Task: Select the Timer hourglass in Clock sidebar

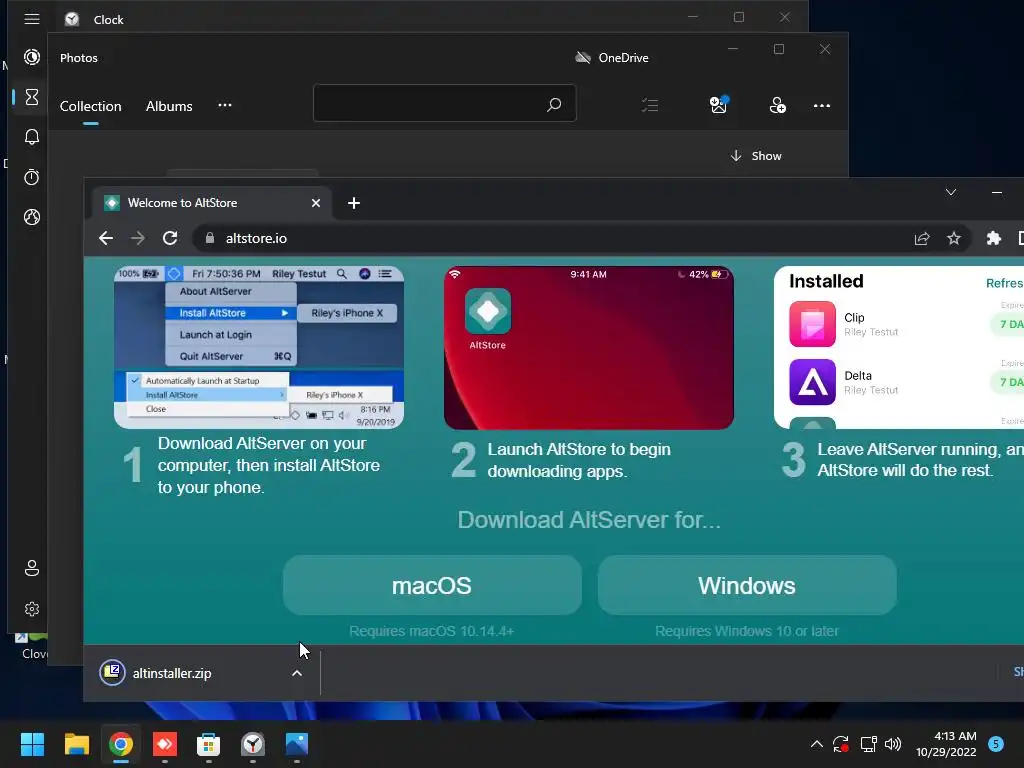Action: (32, 97)
